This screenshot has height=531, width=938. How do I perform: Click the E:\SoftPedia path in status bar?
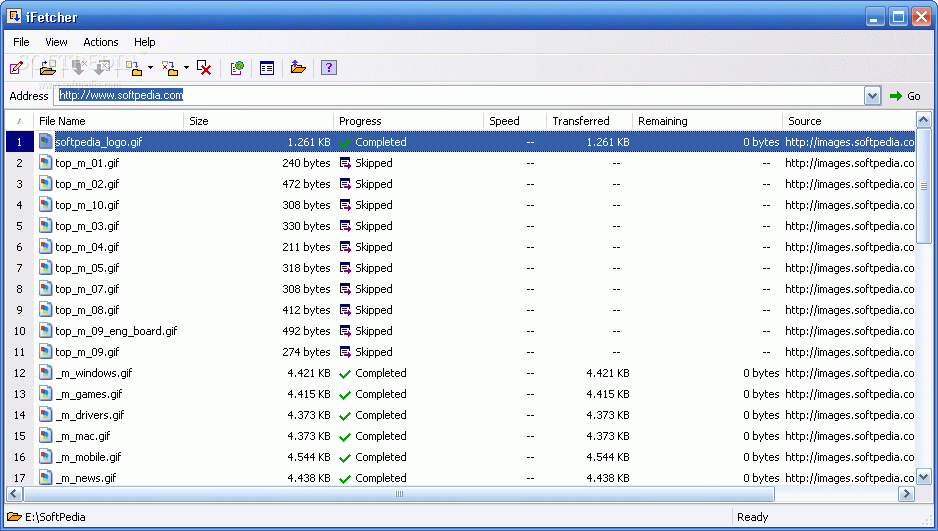tap(55, 517)
